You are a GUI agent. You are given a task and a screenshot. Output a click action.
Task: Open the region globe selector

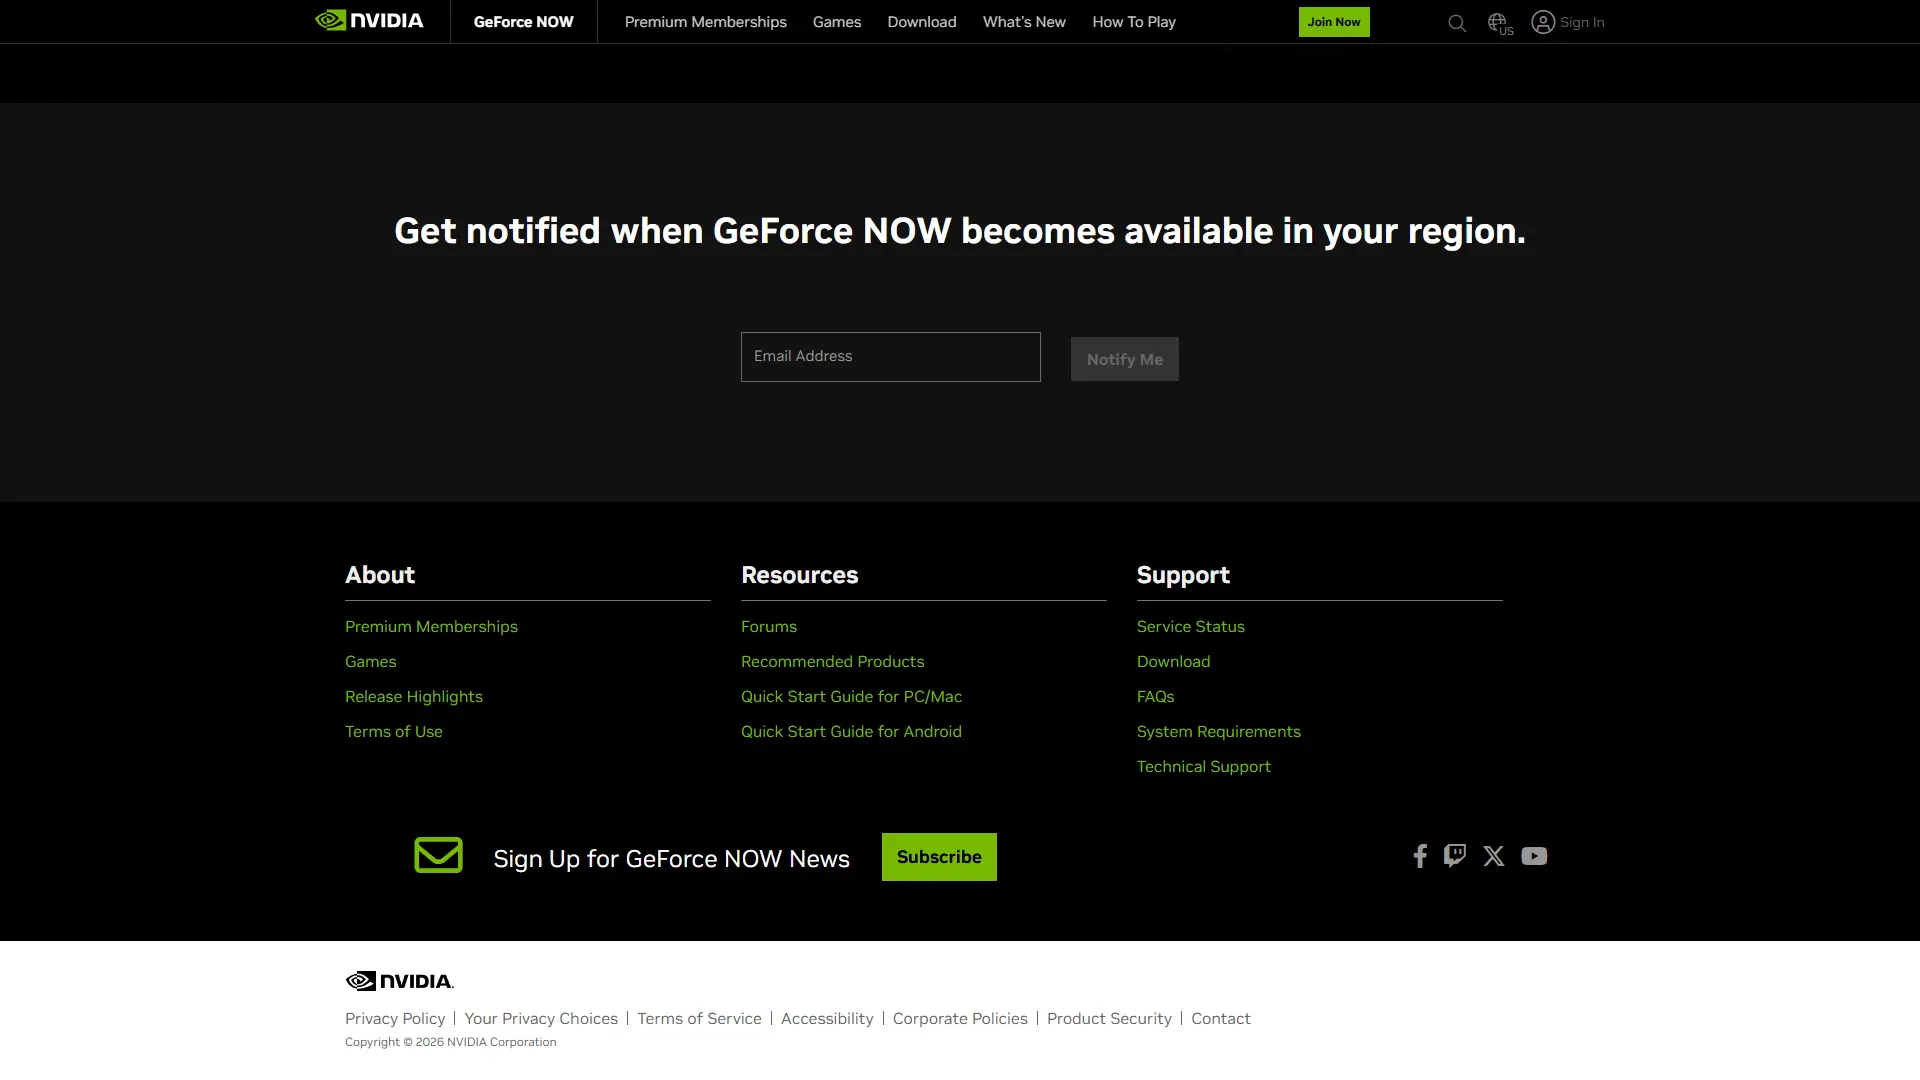1498,22
